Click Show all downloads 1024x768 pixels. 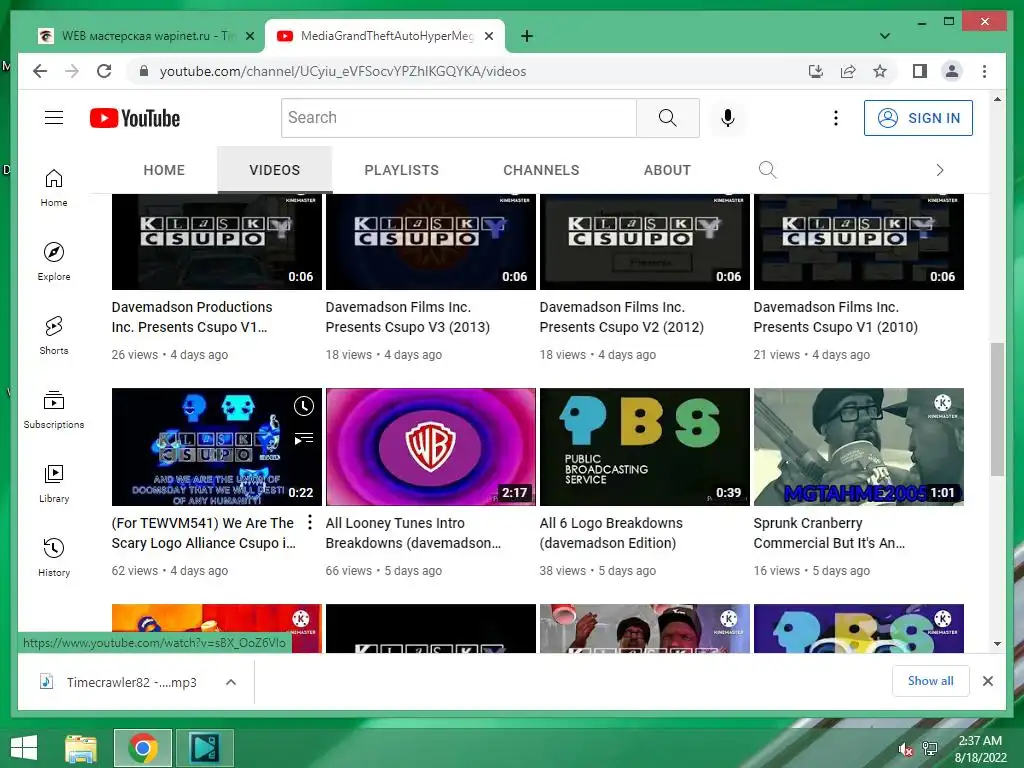[x=931, y=680]
